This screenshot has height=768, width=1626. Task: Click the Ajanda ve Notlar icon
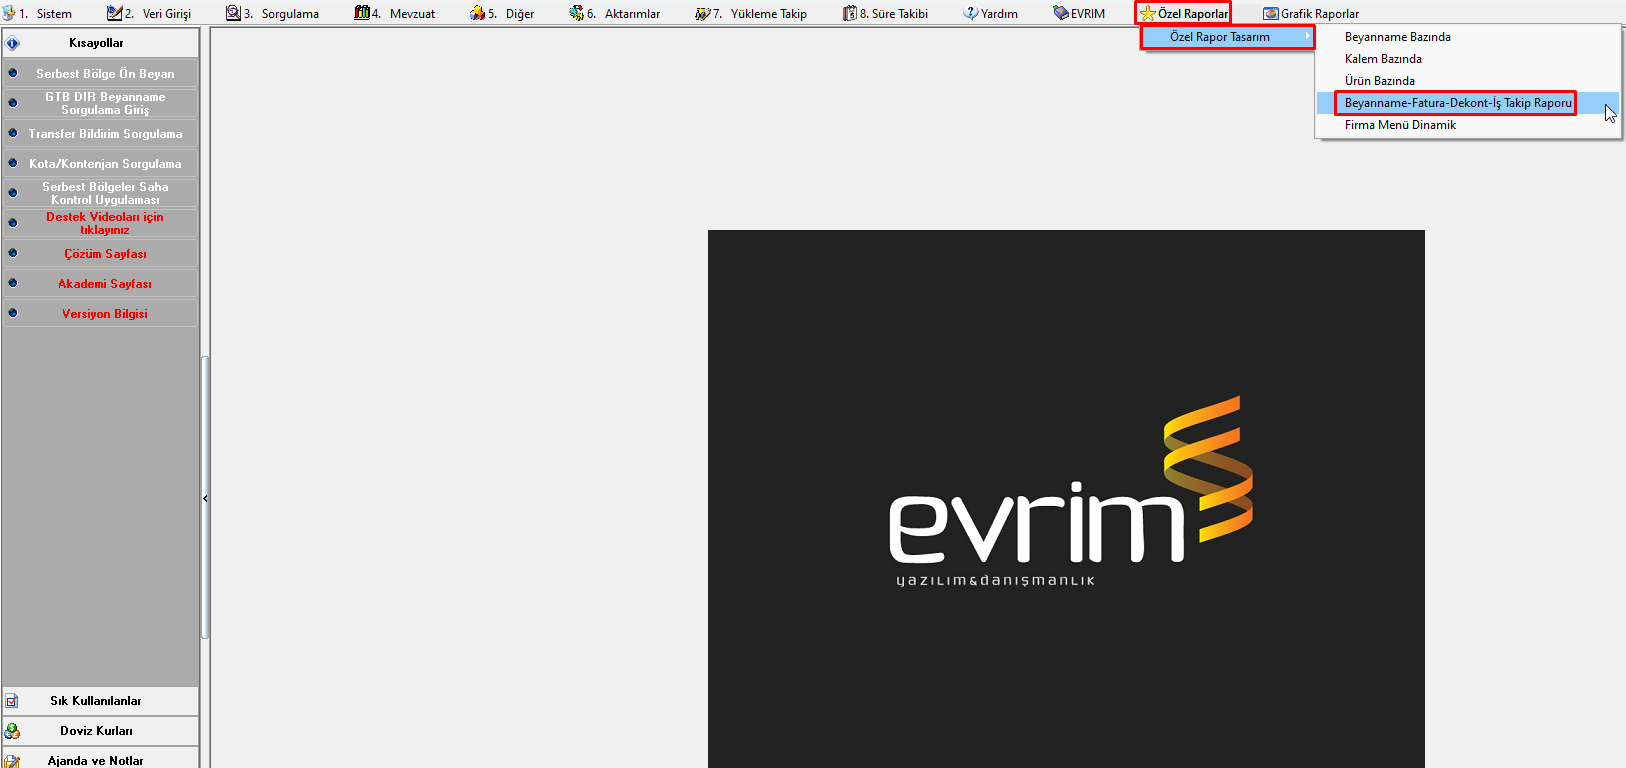tap(12, 760)
